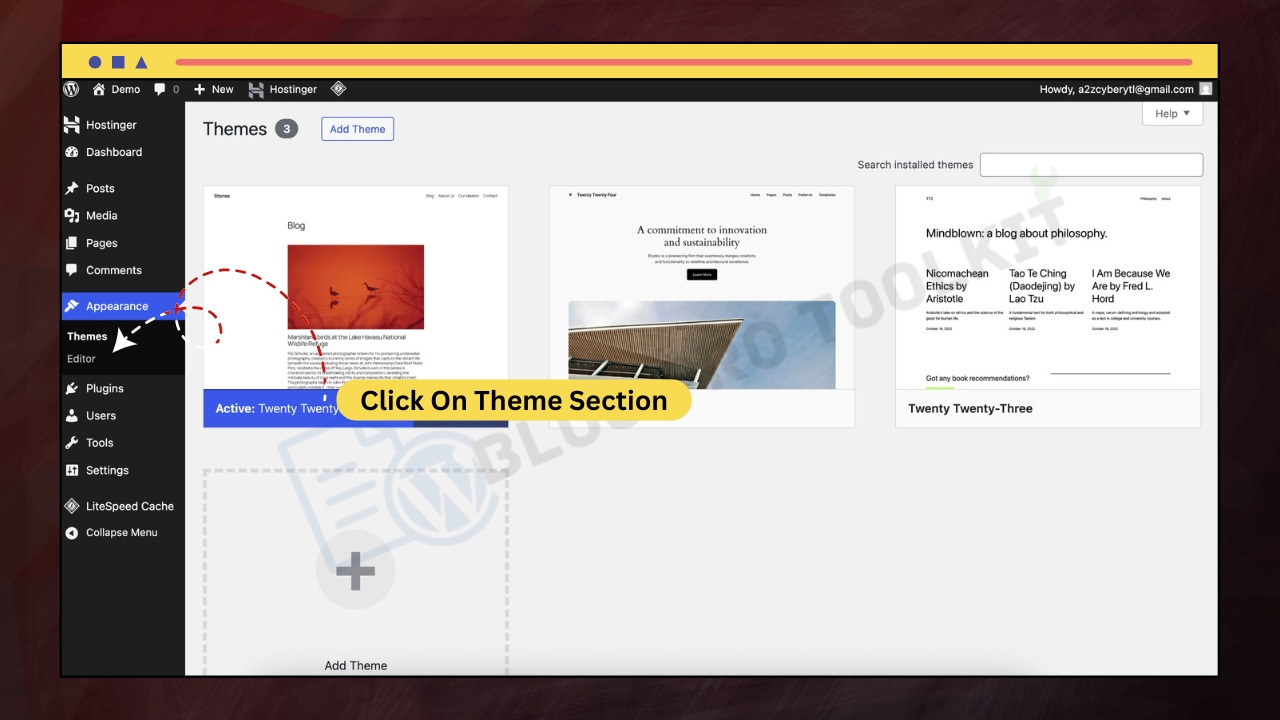Click the themes count badge 3
This screenshot has height=720, width=1280.
coord(286,129)
